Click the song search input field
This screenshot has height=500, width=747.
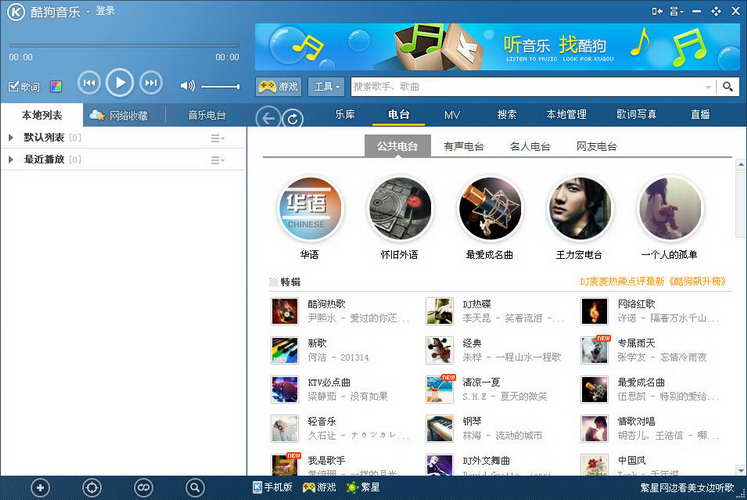click(527, 87)
